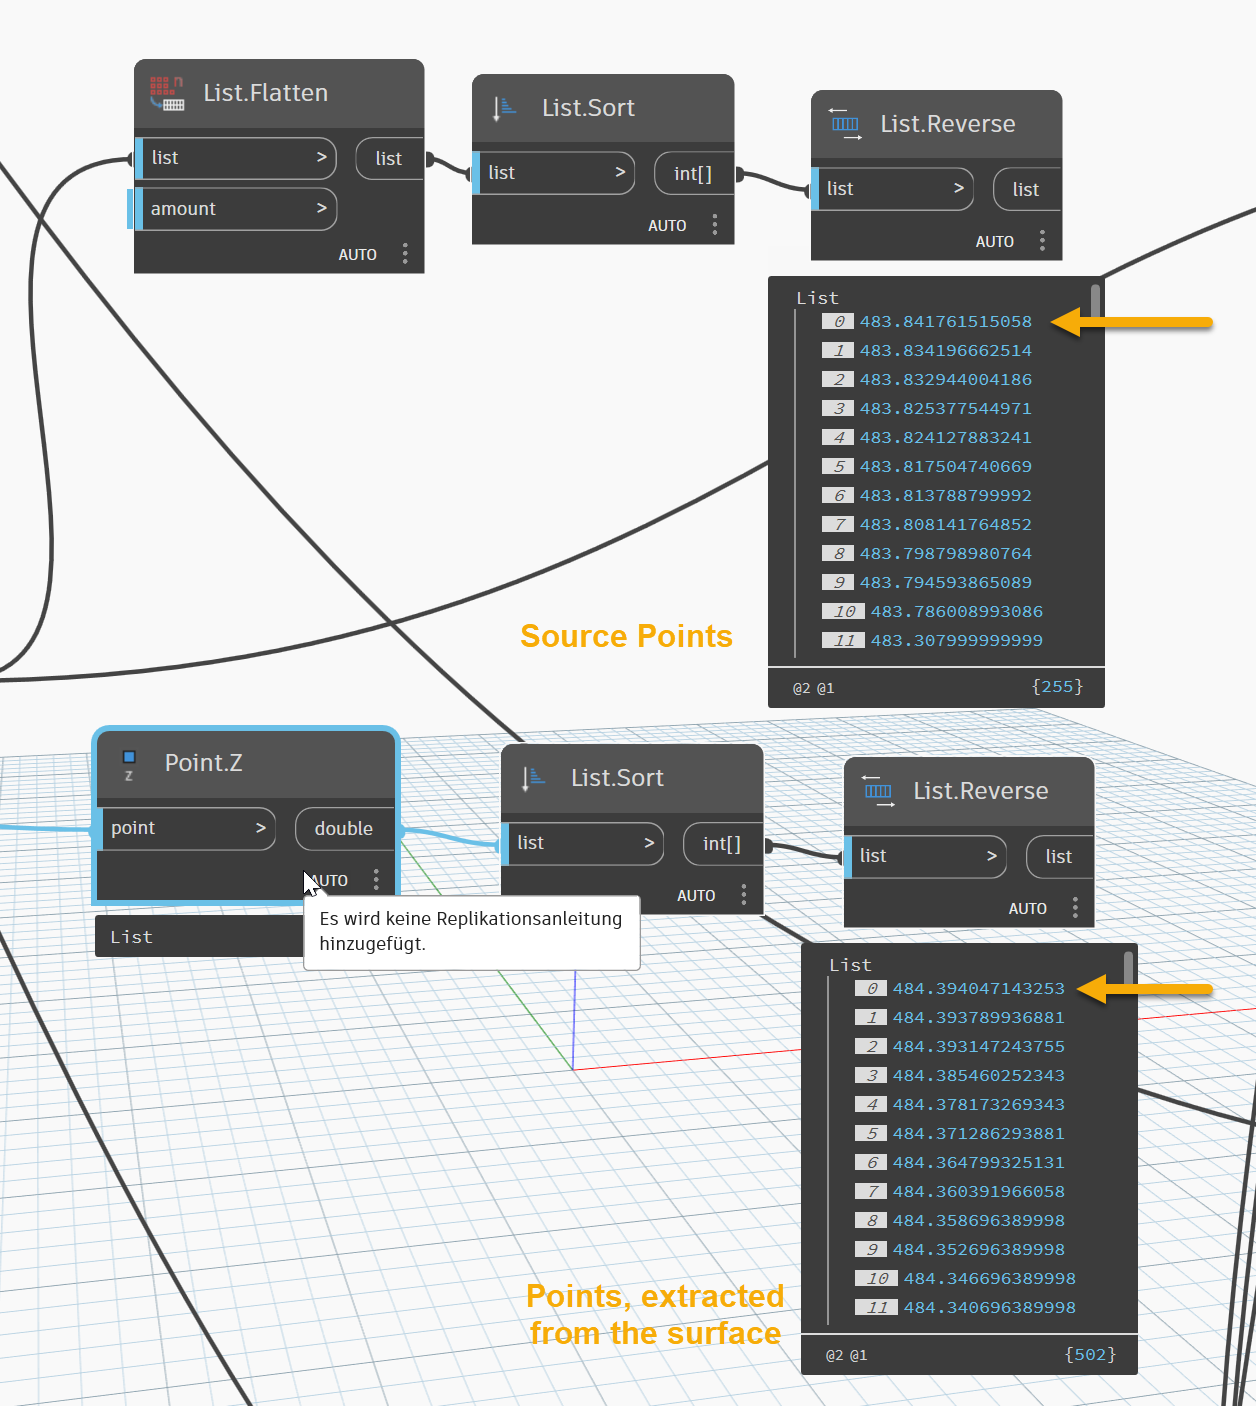Click @2 @1 level label in upper preview
The height and width of the screenshot is (1406, 1256).
pos(814,689)
